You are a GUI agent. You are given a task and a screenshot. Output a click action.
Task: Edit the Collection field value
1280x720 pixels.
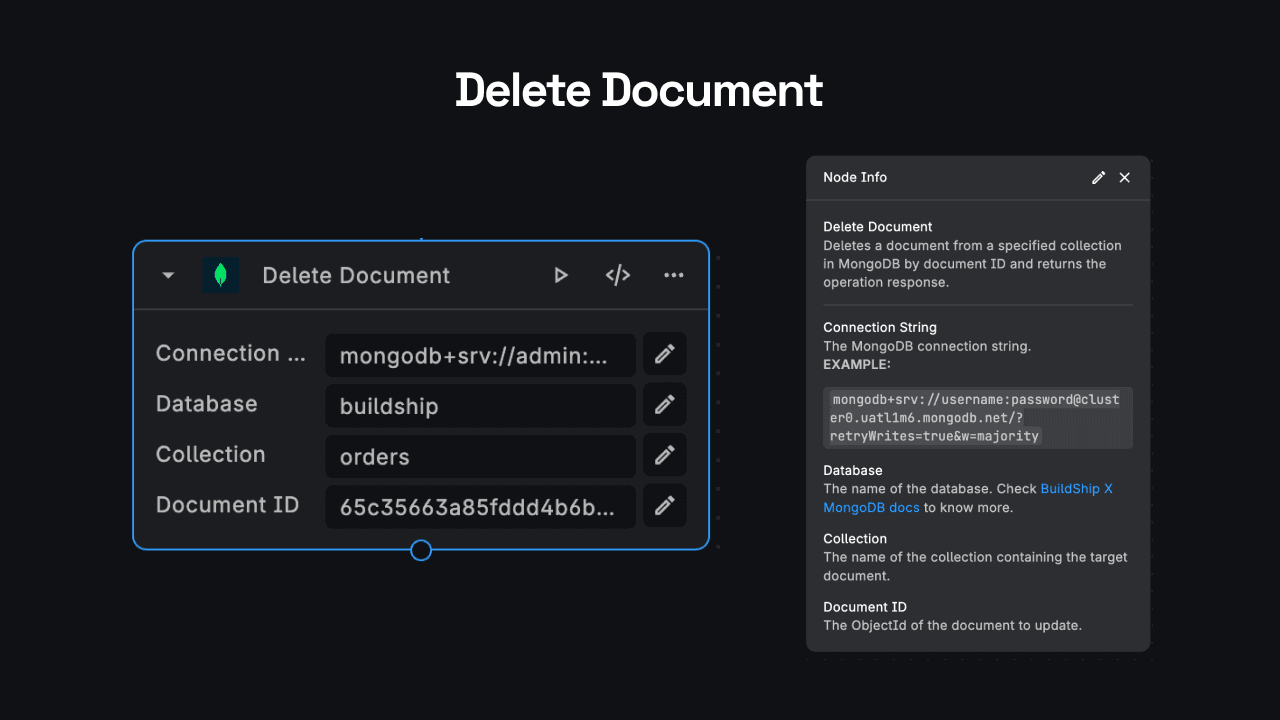tap(664, 455)
